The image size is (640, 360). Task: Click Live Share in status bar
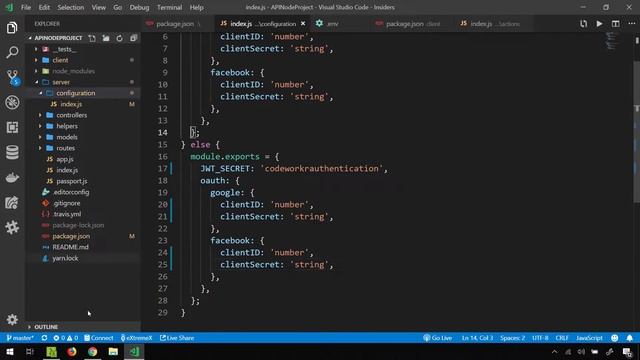pyautogui.click(x=177, y=338)
